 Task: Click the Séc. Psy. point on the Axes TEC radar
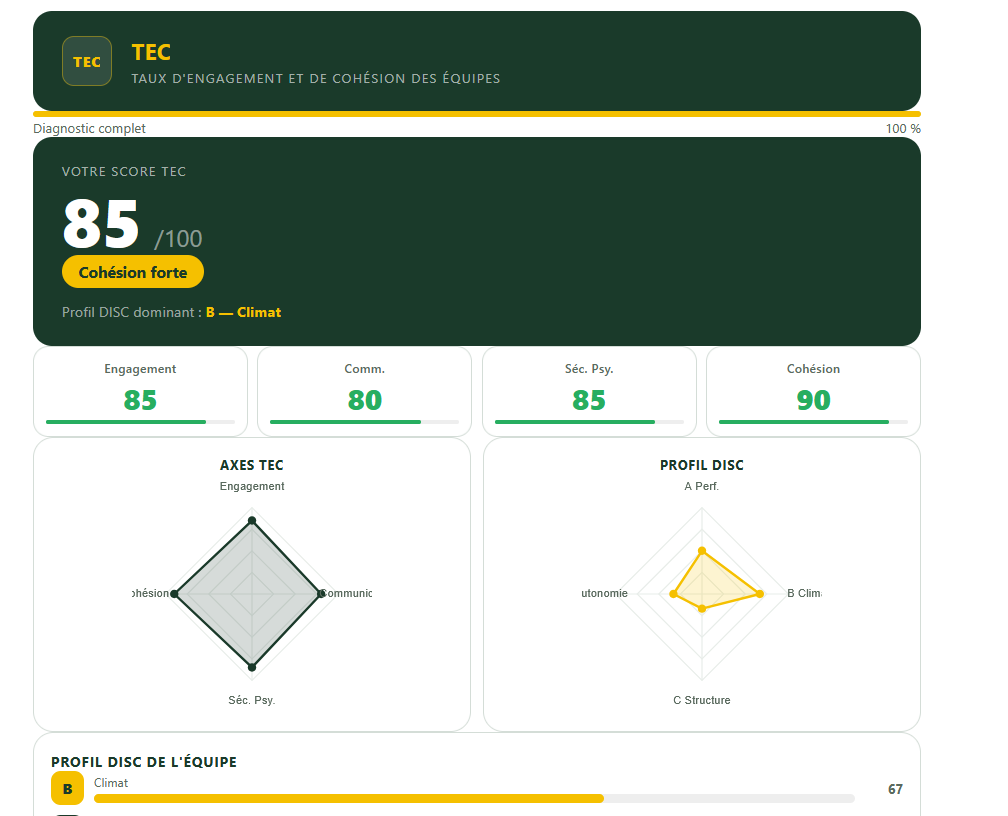pyautogui.click(x=252, y=667)
